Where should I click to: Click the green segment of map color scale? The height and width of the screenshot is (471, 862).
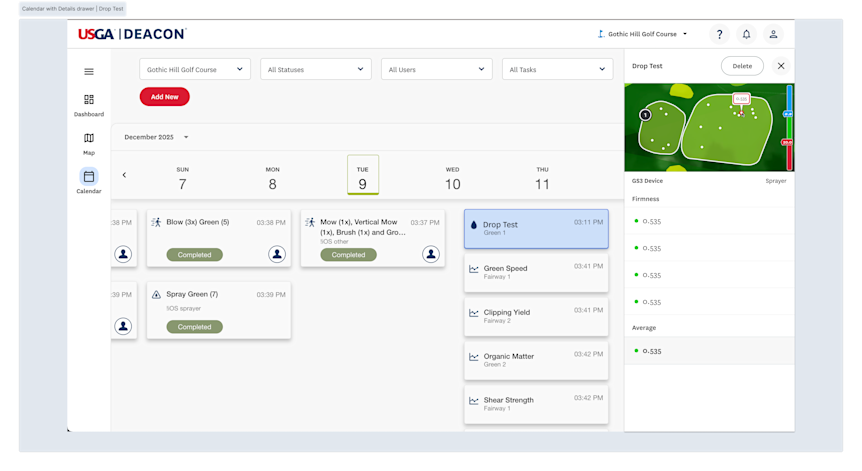789,128
